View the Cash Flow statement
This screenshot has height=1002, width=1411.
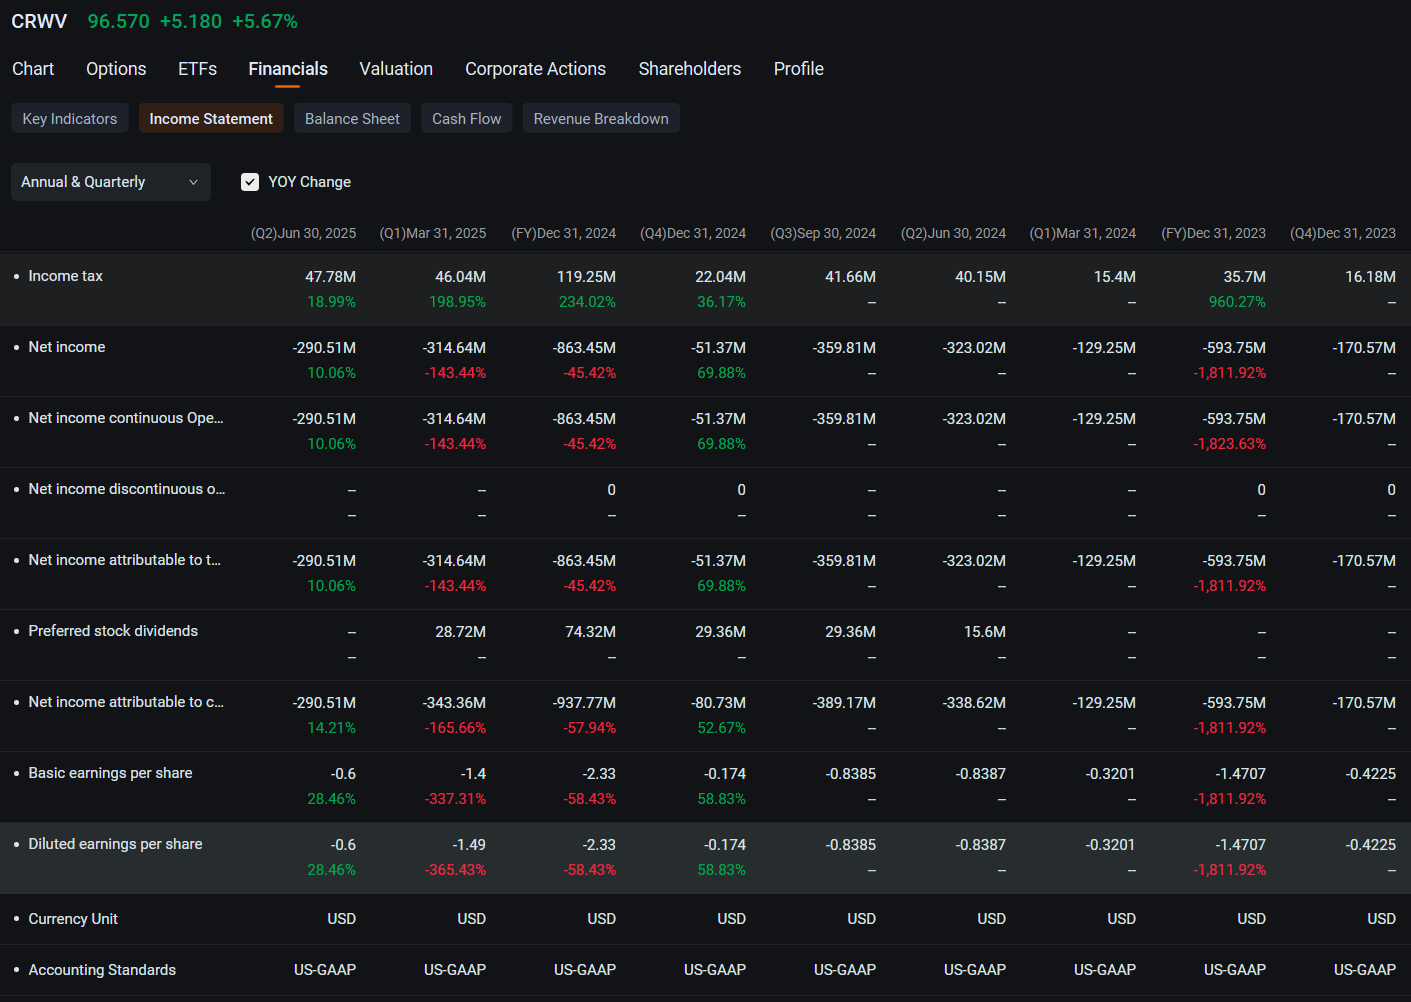pyautogui.click(x=466, y=118)
